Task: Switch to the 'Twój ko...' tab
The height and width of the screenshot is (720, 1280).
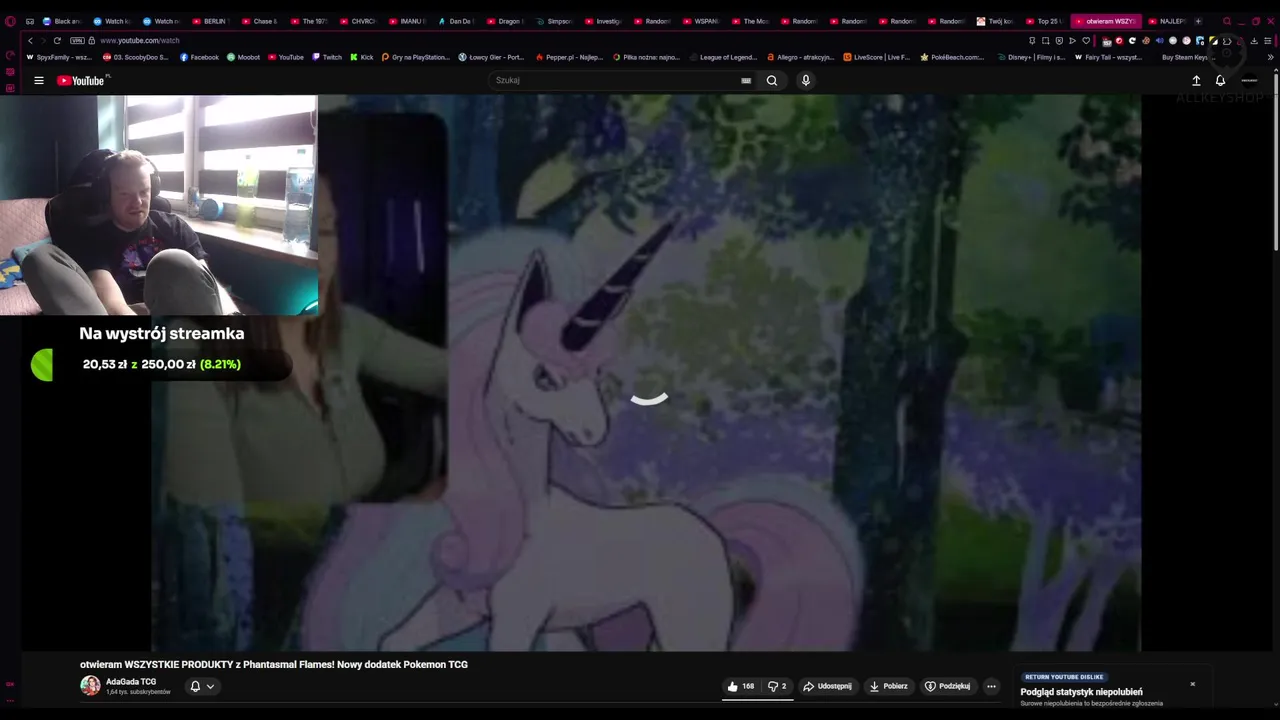Action: [994, 21]
